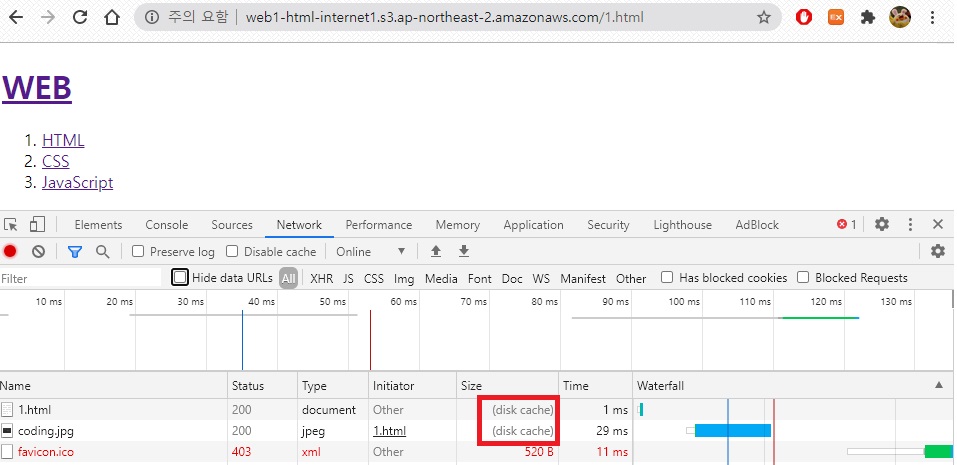Select the Network tab

coord(299,225)
